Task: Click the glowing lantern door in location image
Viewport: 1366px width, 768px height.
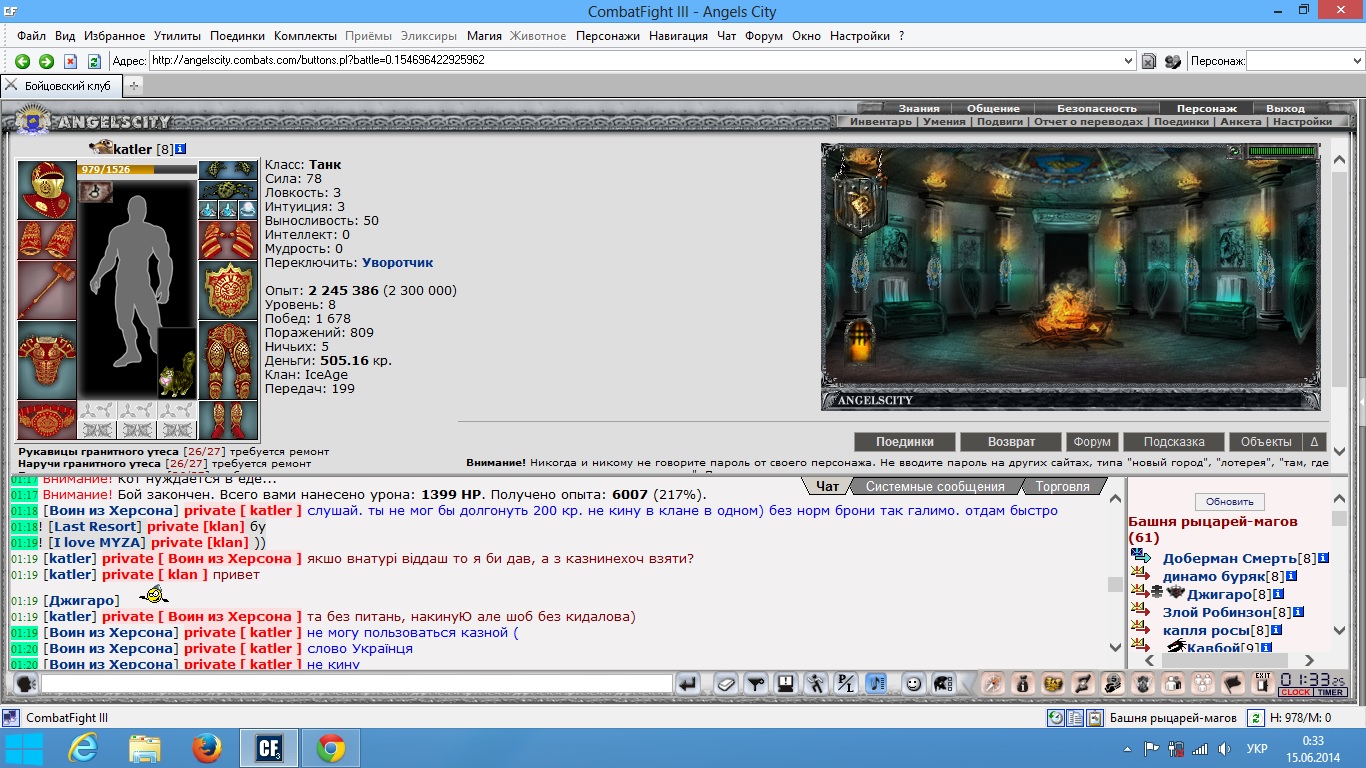Action: 859,343
